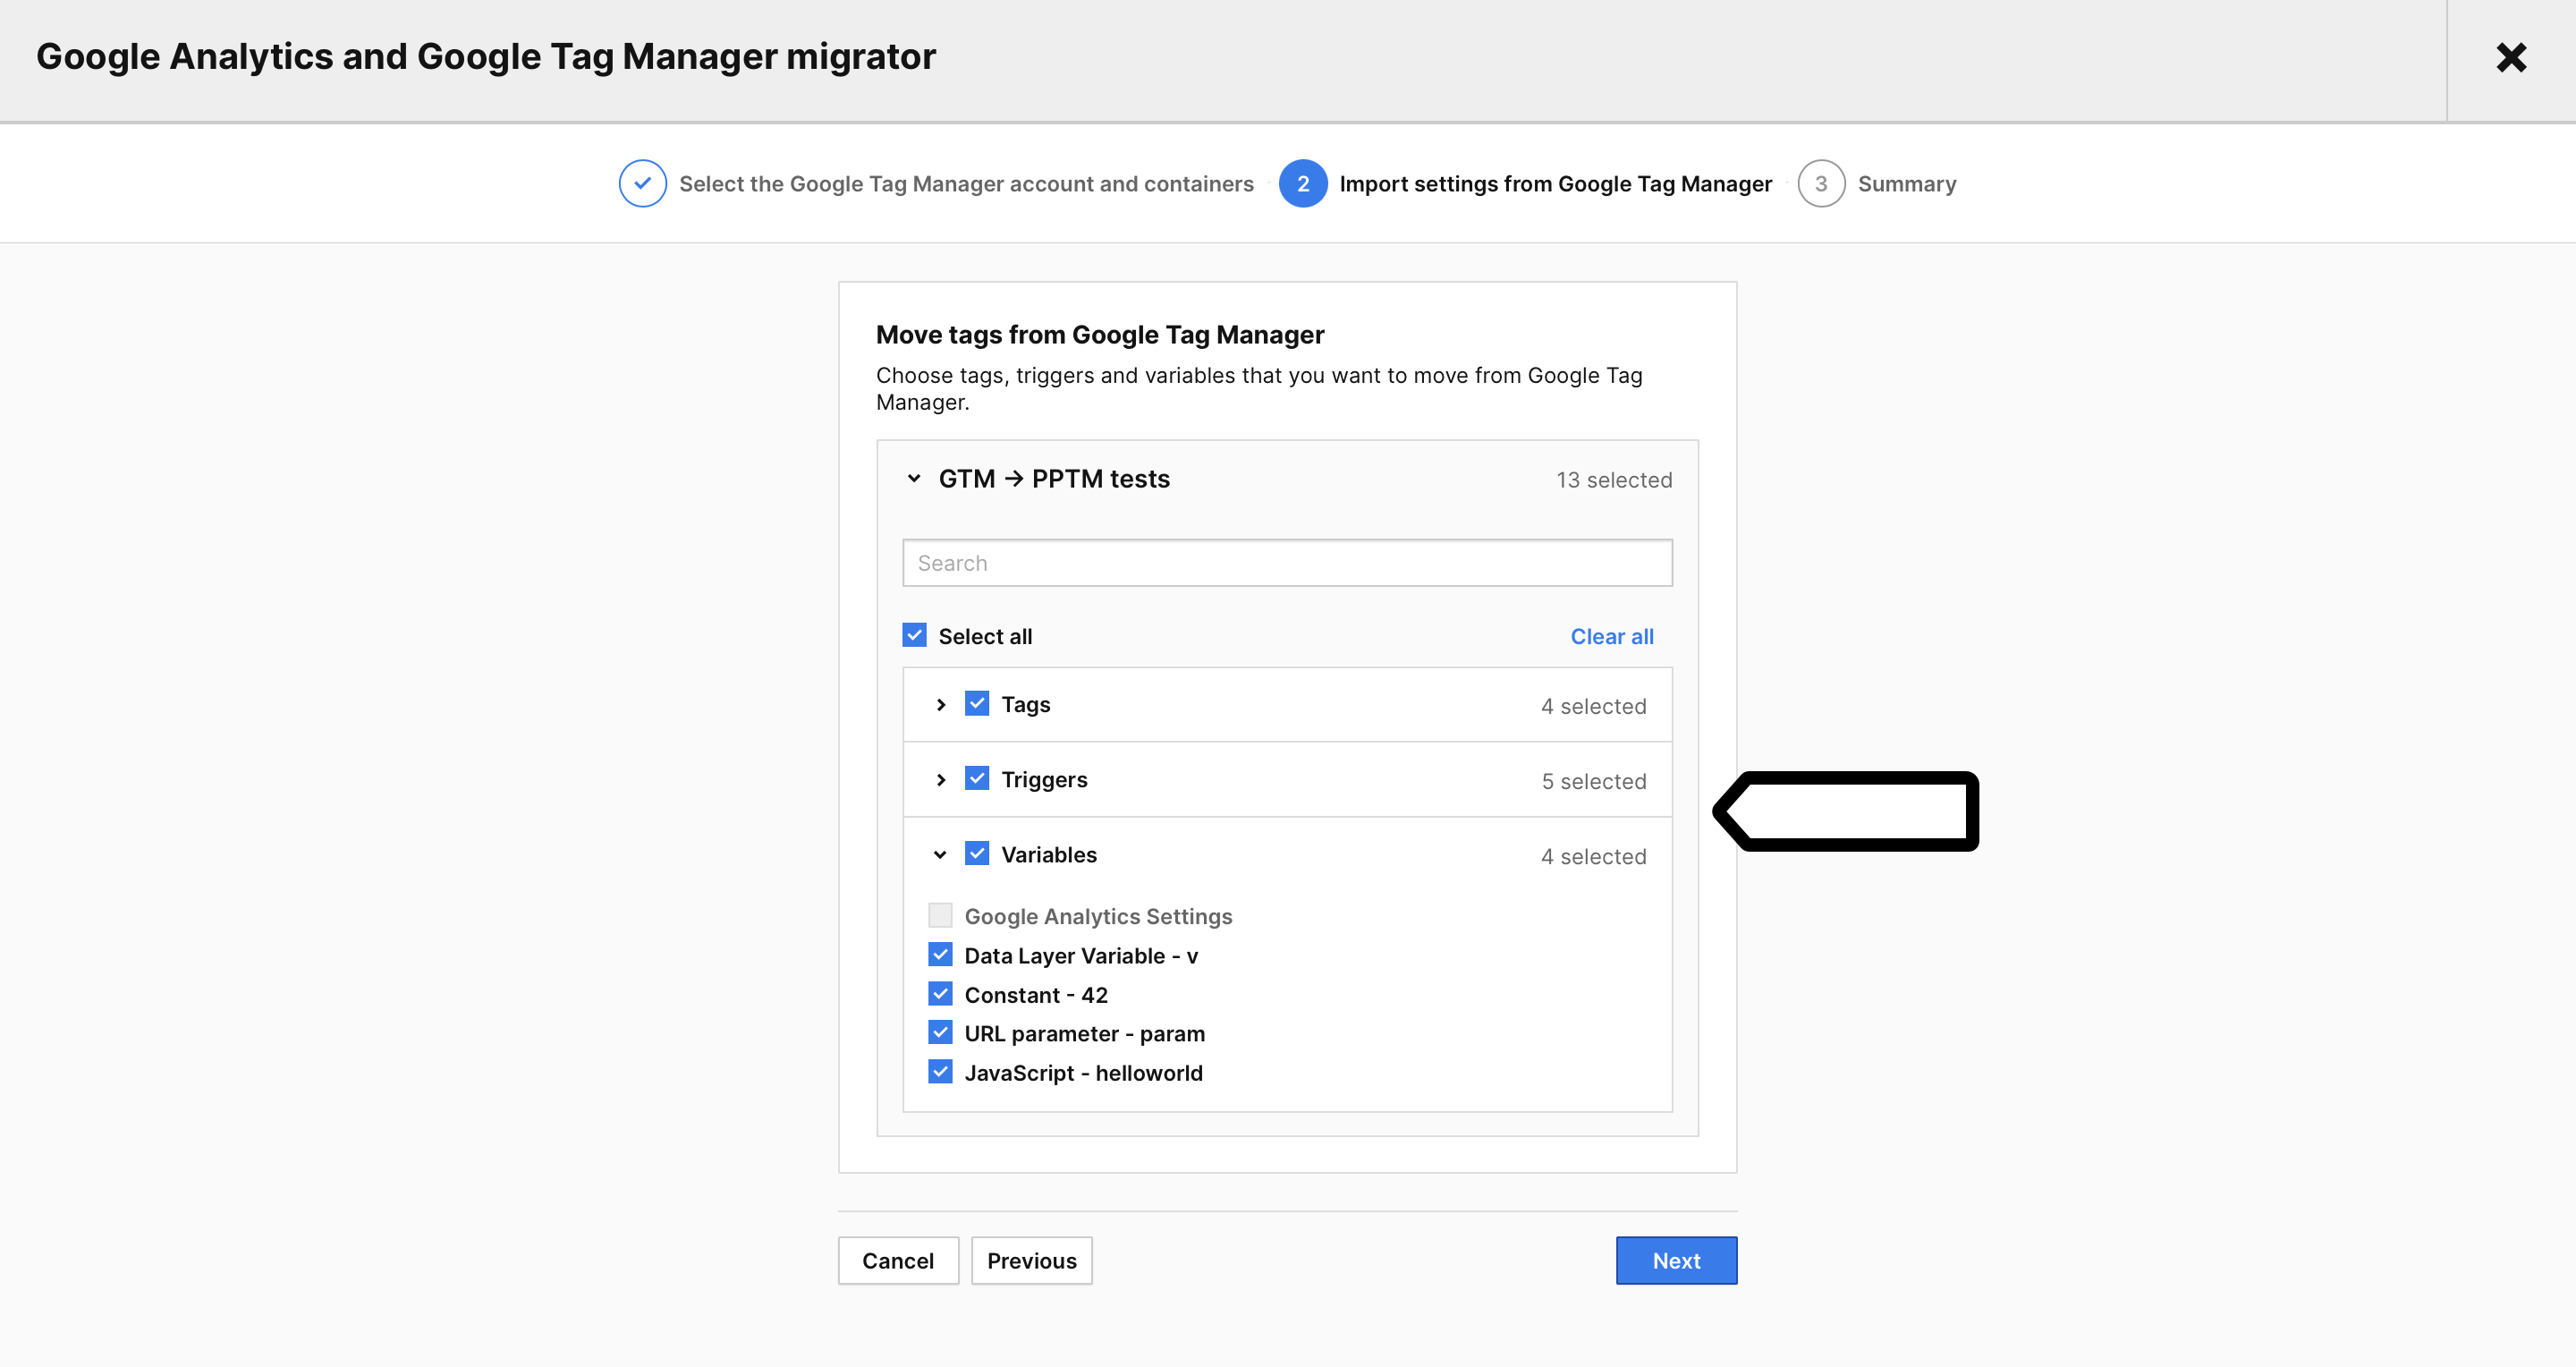The image size is (2576, 1367).
Task: Uncheck the Variables checkbox
Action: [976, 853]
